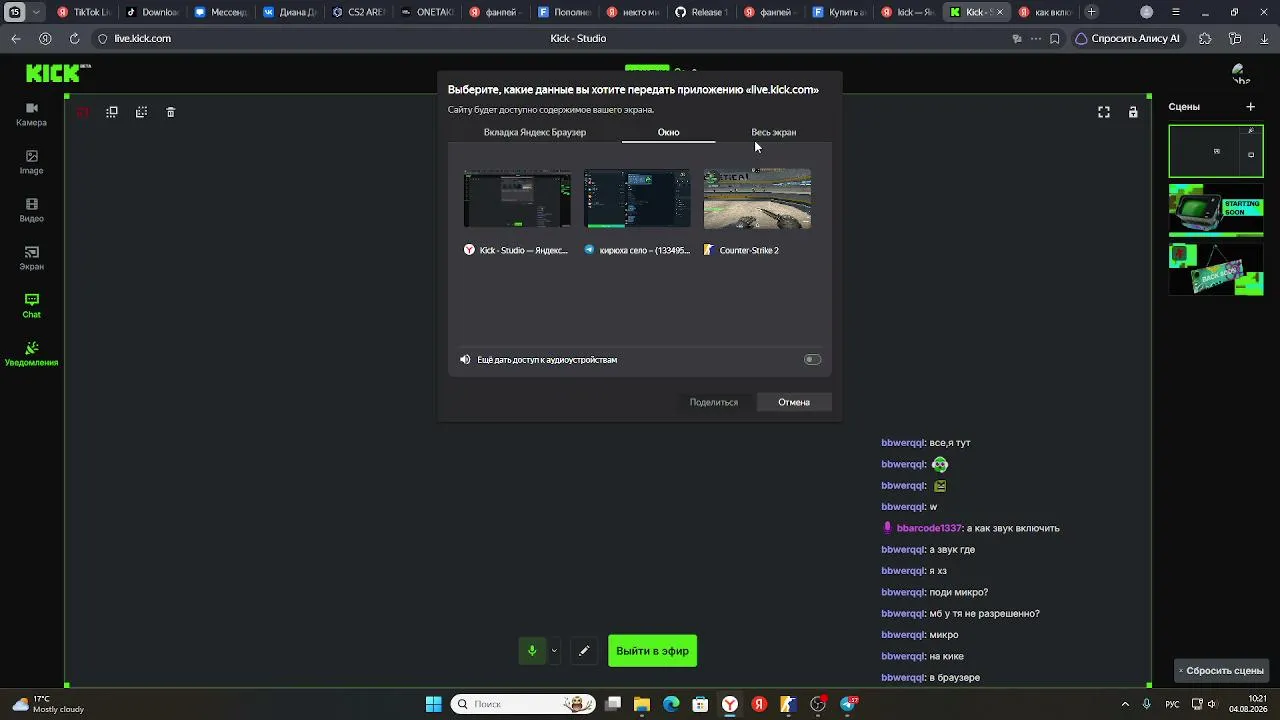This screenshot has height=720, width=1280.
Task: Click Выйти в эфир go-live button
Action: point(652,651)
